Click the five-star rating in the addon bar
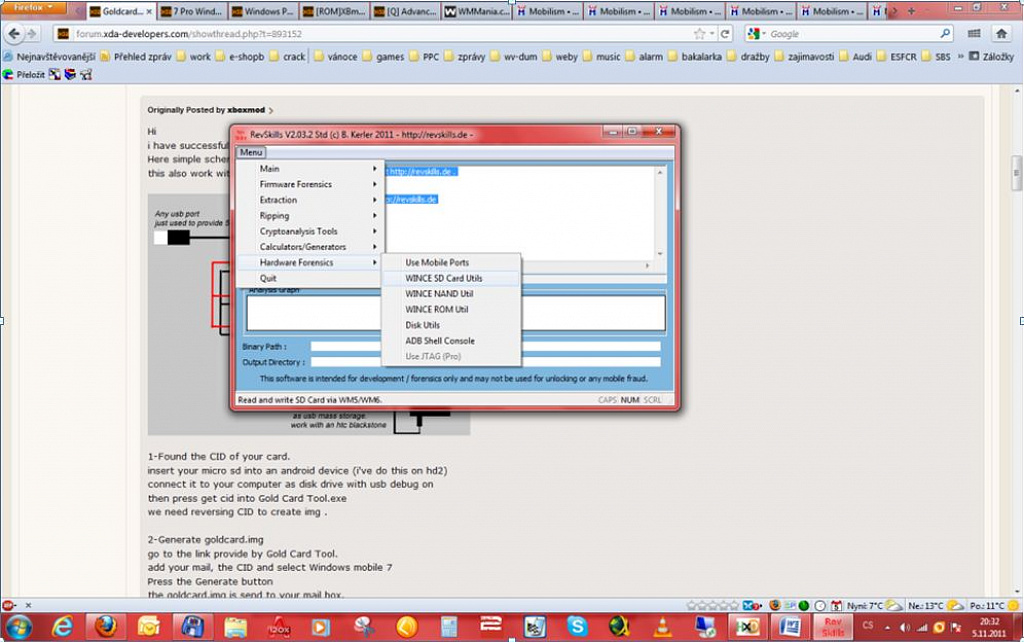This screenshot has width=1024, height=642. [712, 605]
